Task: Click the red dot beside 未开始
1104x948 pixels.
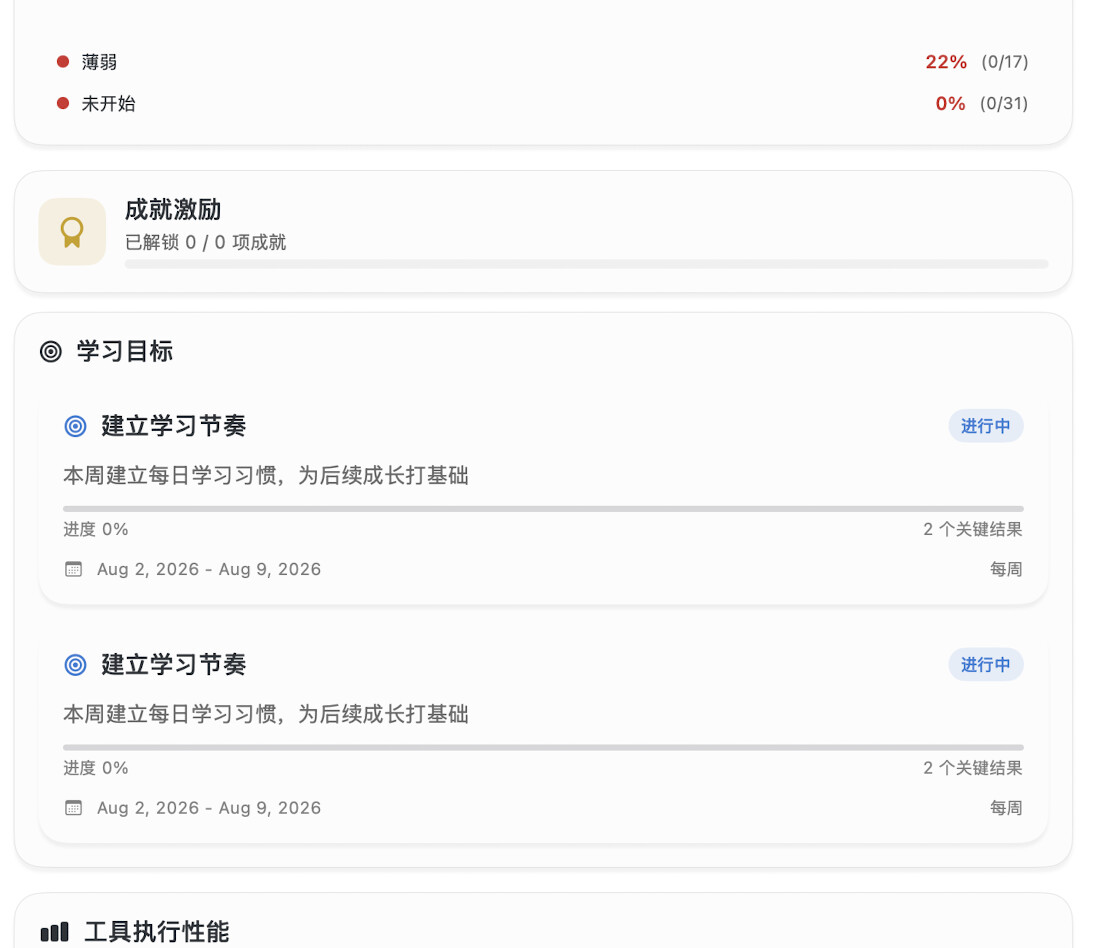Action: [63, 104]
